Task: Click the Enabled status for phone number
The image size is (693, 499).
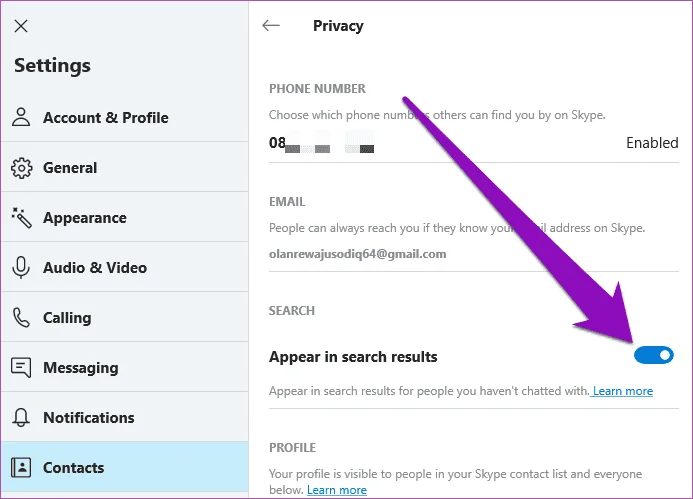Action: pos(652,143)
